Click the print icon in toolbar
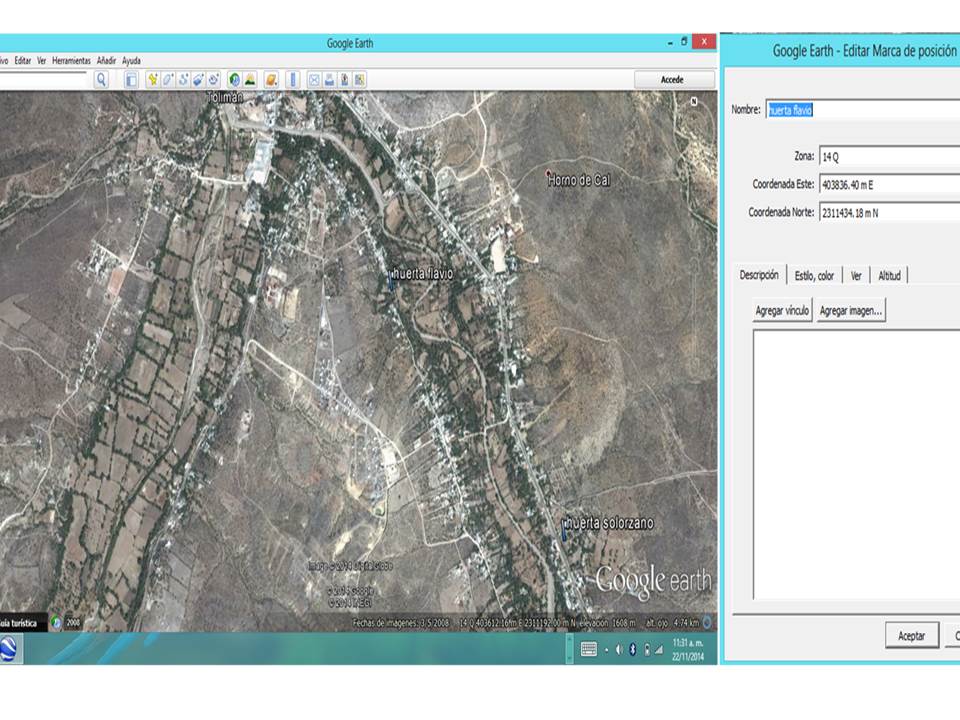The image size is (960, 720). [329, 79]
